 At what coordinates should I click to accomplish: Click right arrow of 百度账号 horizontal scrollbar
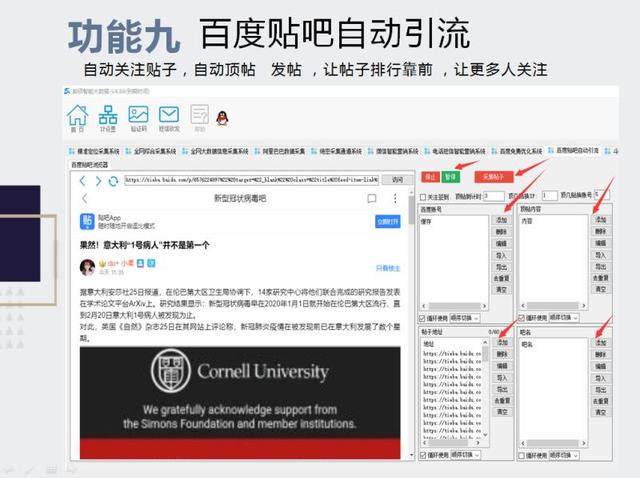(484, 306)
